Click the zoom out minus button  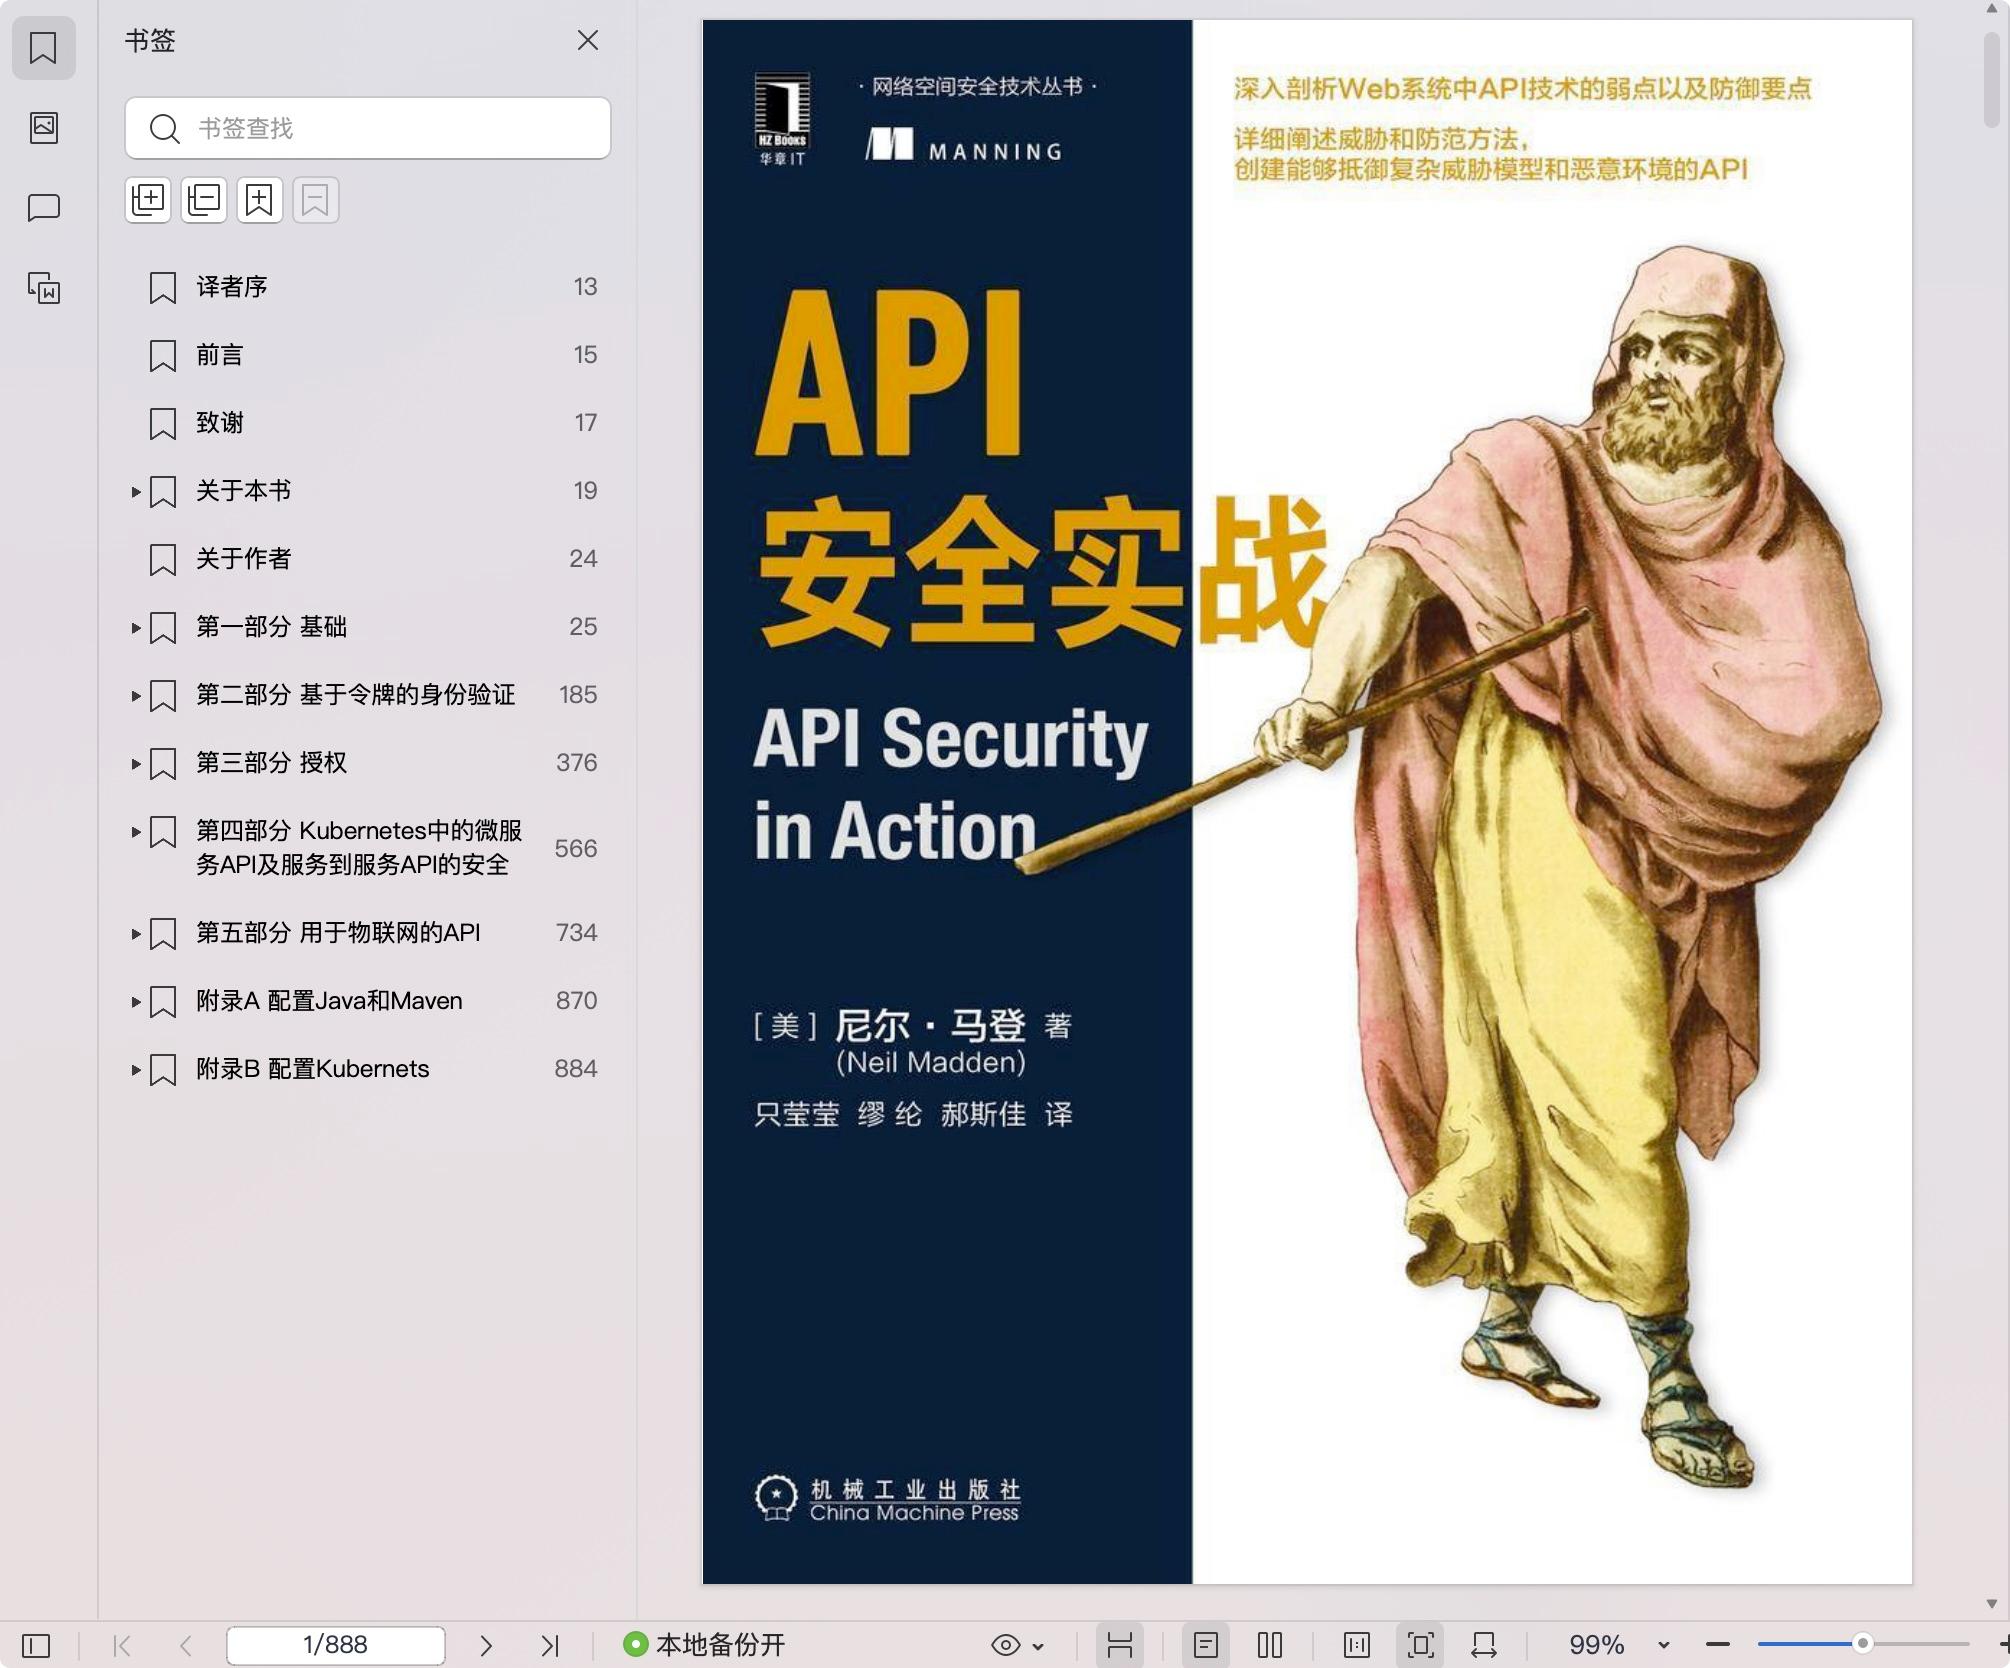click(x=1718, y=1645)
